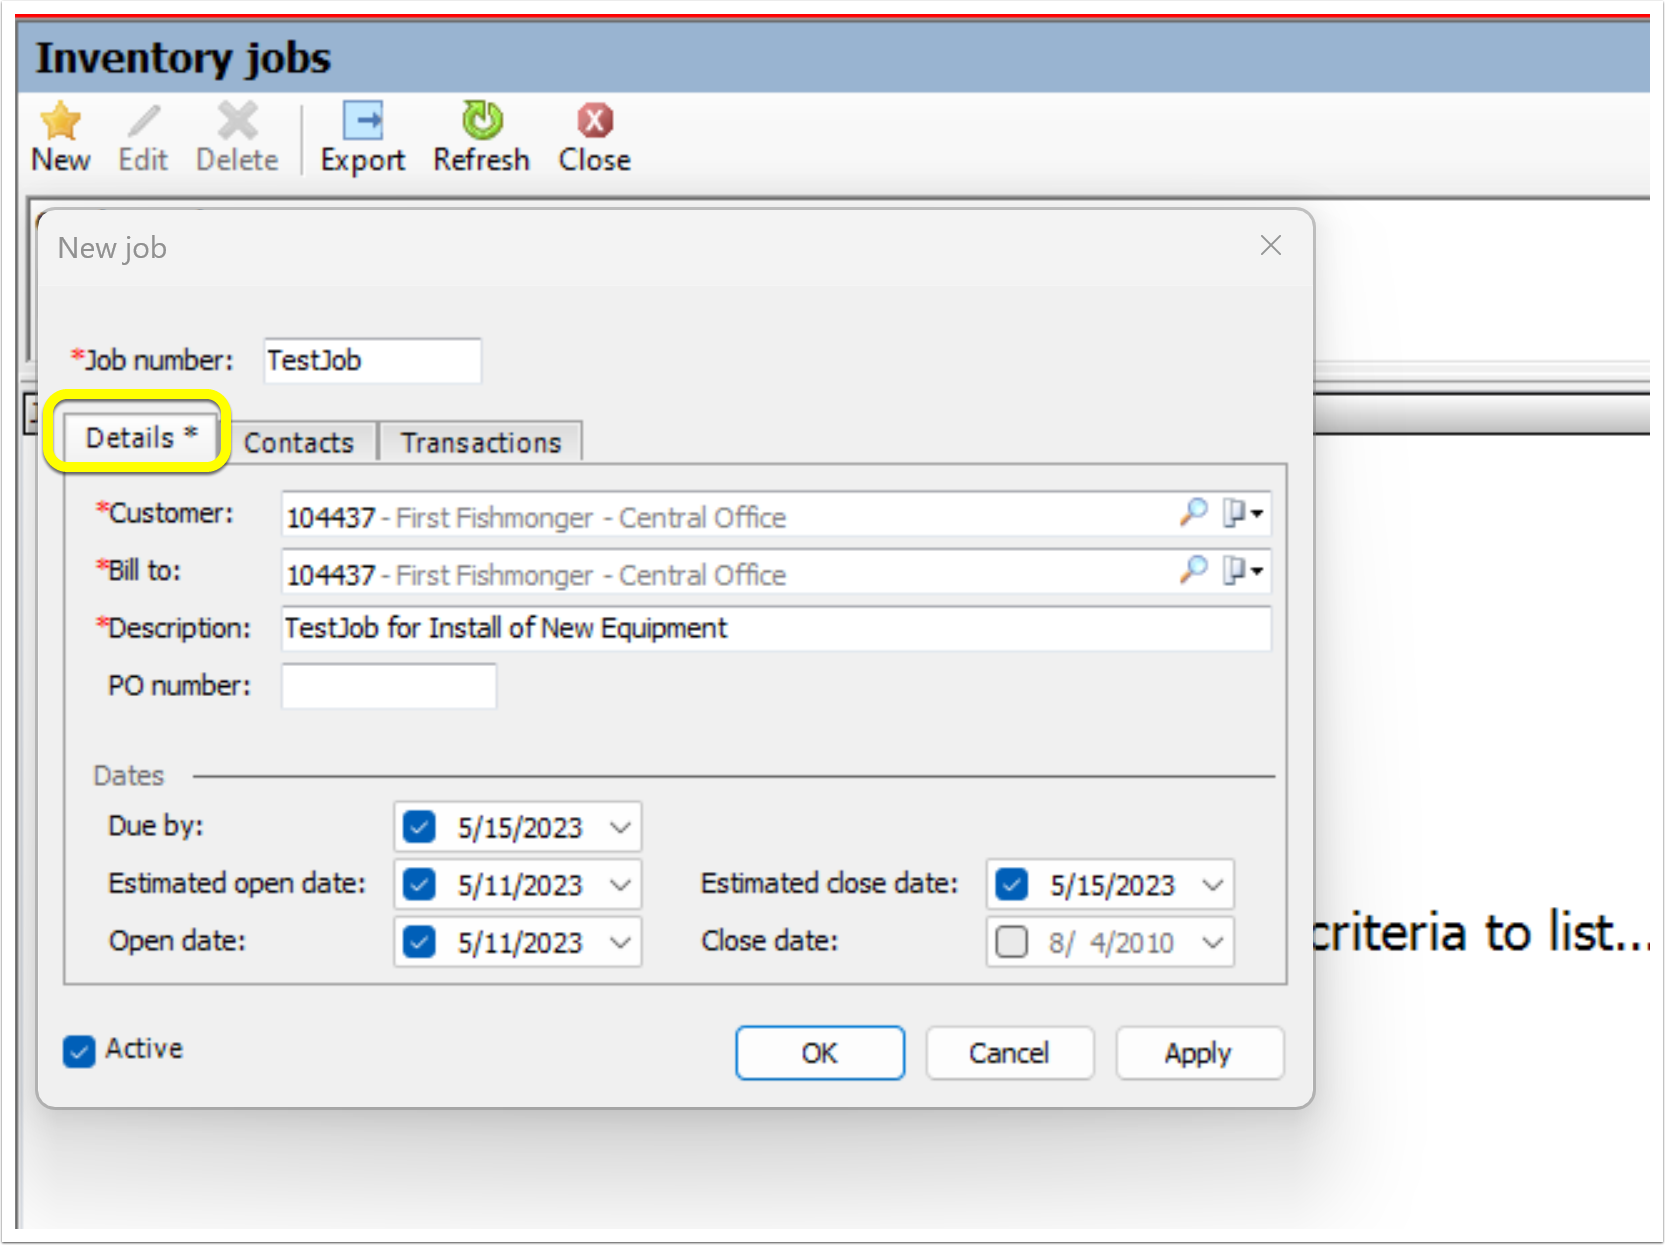Uncheck the Active checkbox
This screenshot has width=1665, height=1245.
click(79, 1051)
